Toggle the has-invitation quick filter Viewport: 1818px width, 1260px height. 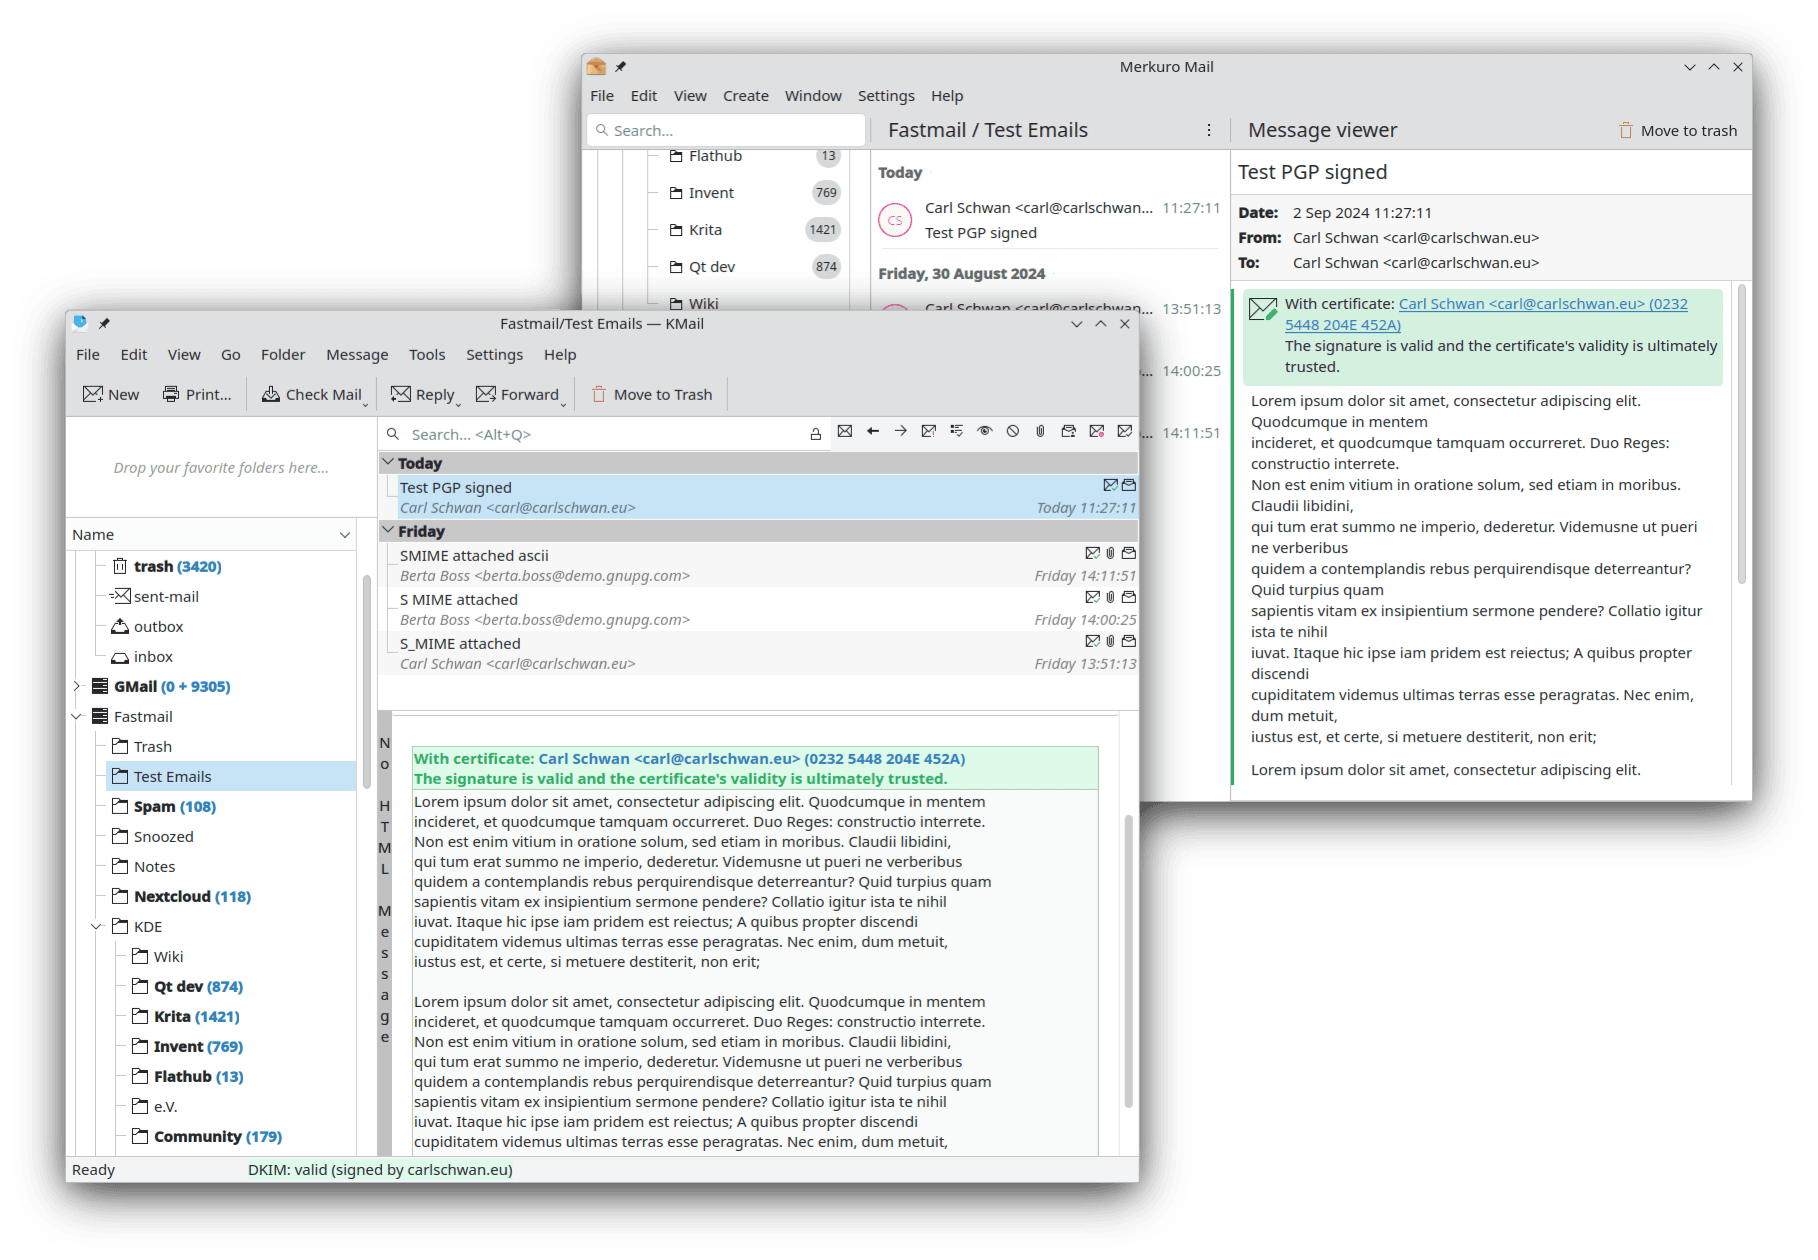click(1069, 431)
